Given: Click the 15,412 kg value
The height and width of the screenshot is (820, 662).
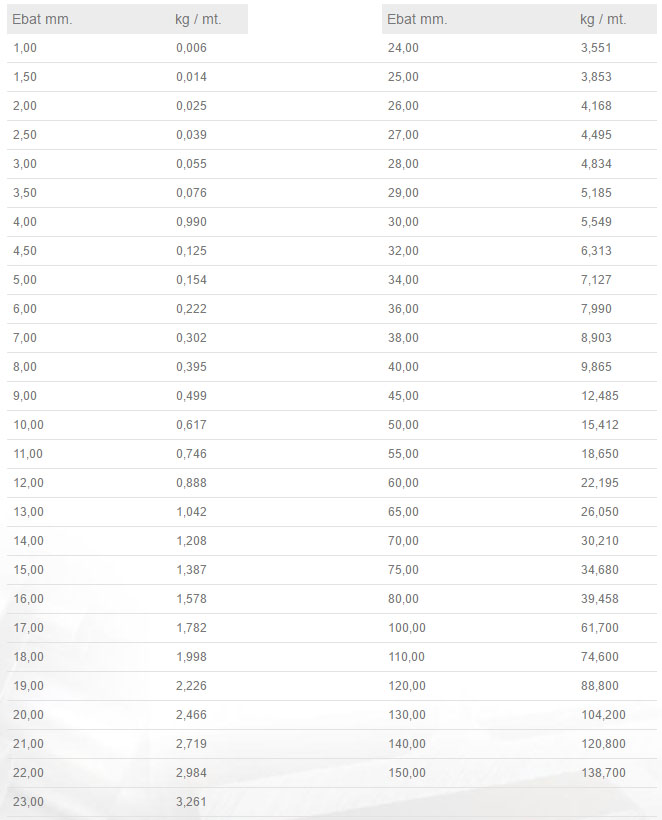Looking at the screenshot, I should pyautogui.click(x=599, y=425).
